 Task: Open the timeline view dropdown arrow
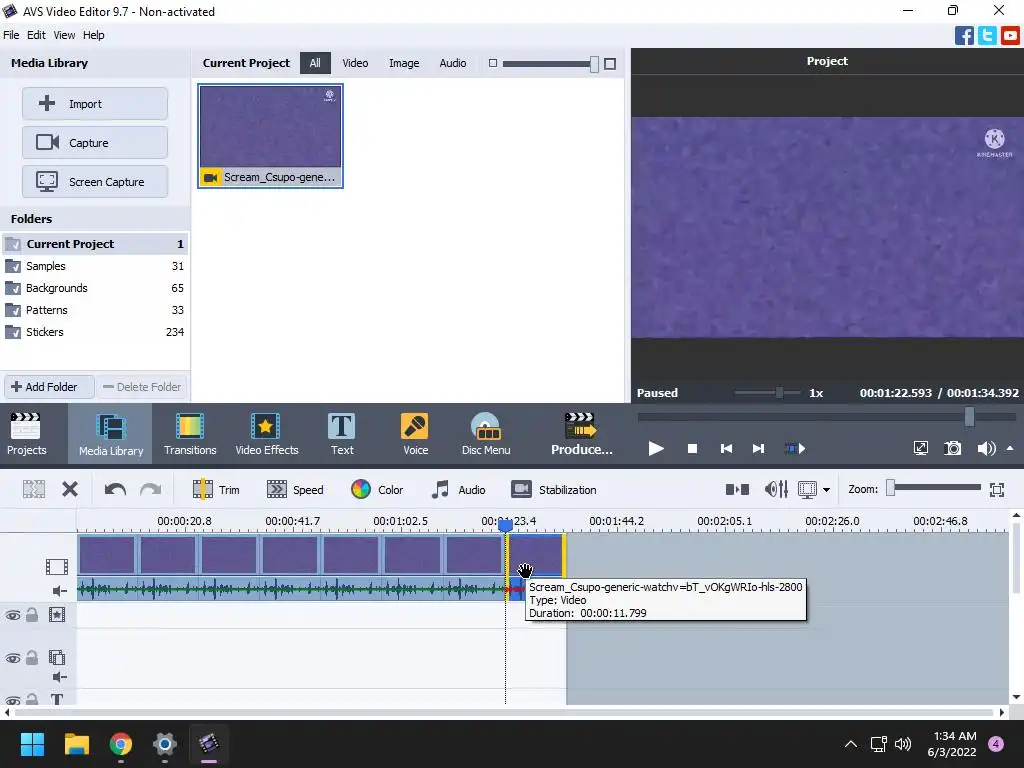click(x=826, y=490)
